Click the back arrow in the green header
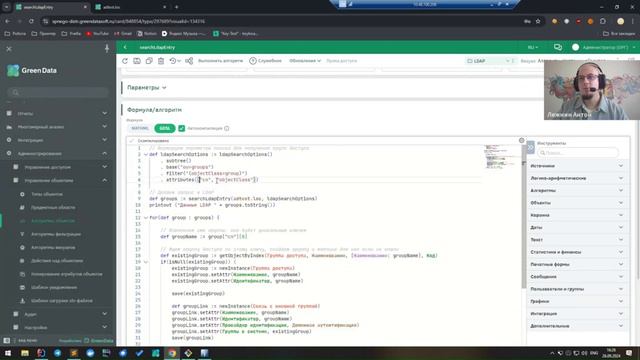The height and width of the screenshot is (360, 640). pyautogui.click(x=125, y=47)
